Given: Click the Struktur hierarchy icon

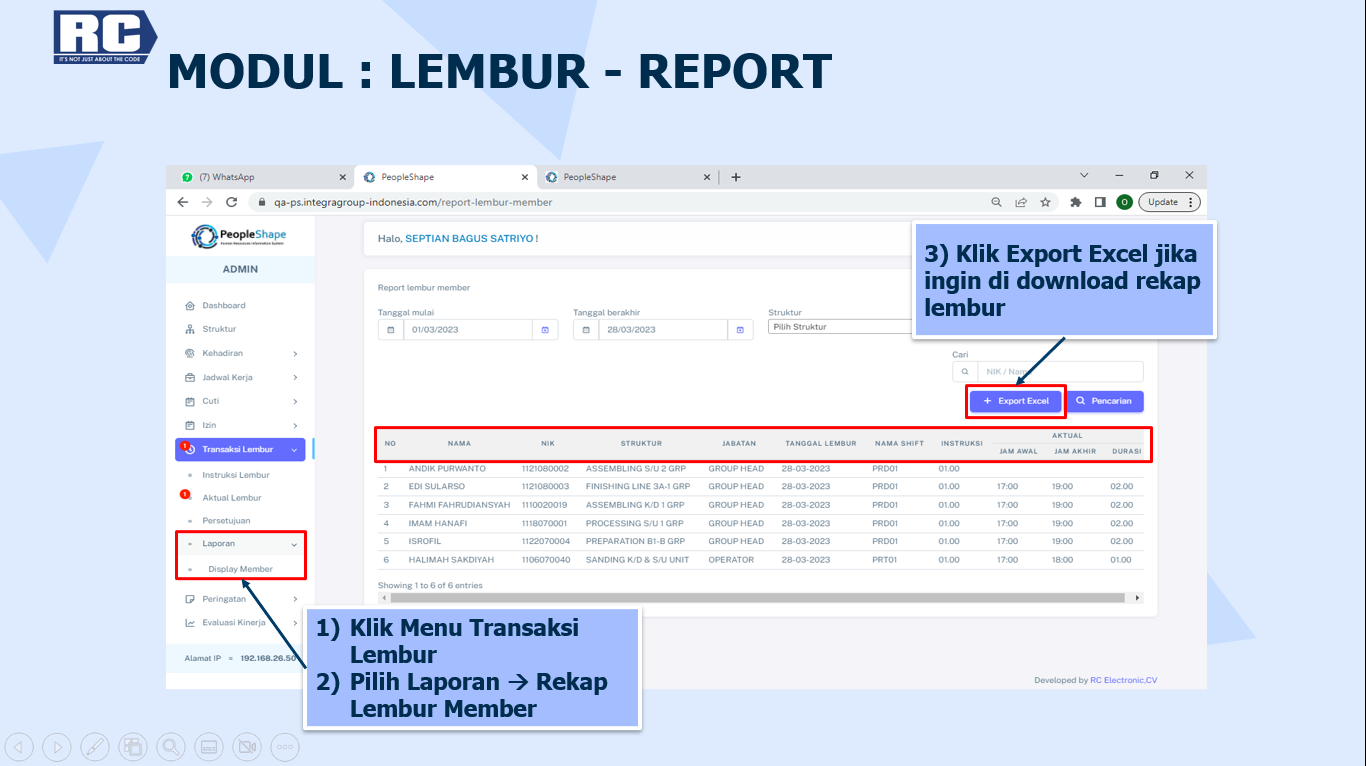Looking at the screenshot, I should tap(190, 330).
